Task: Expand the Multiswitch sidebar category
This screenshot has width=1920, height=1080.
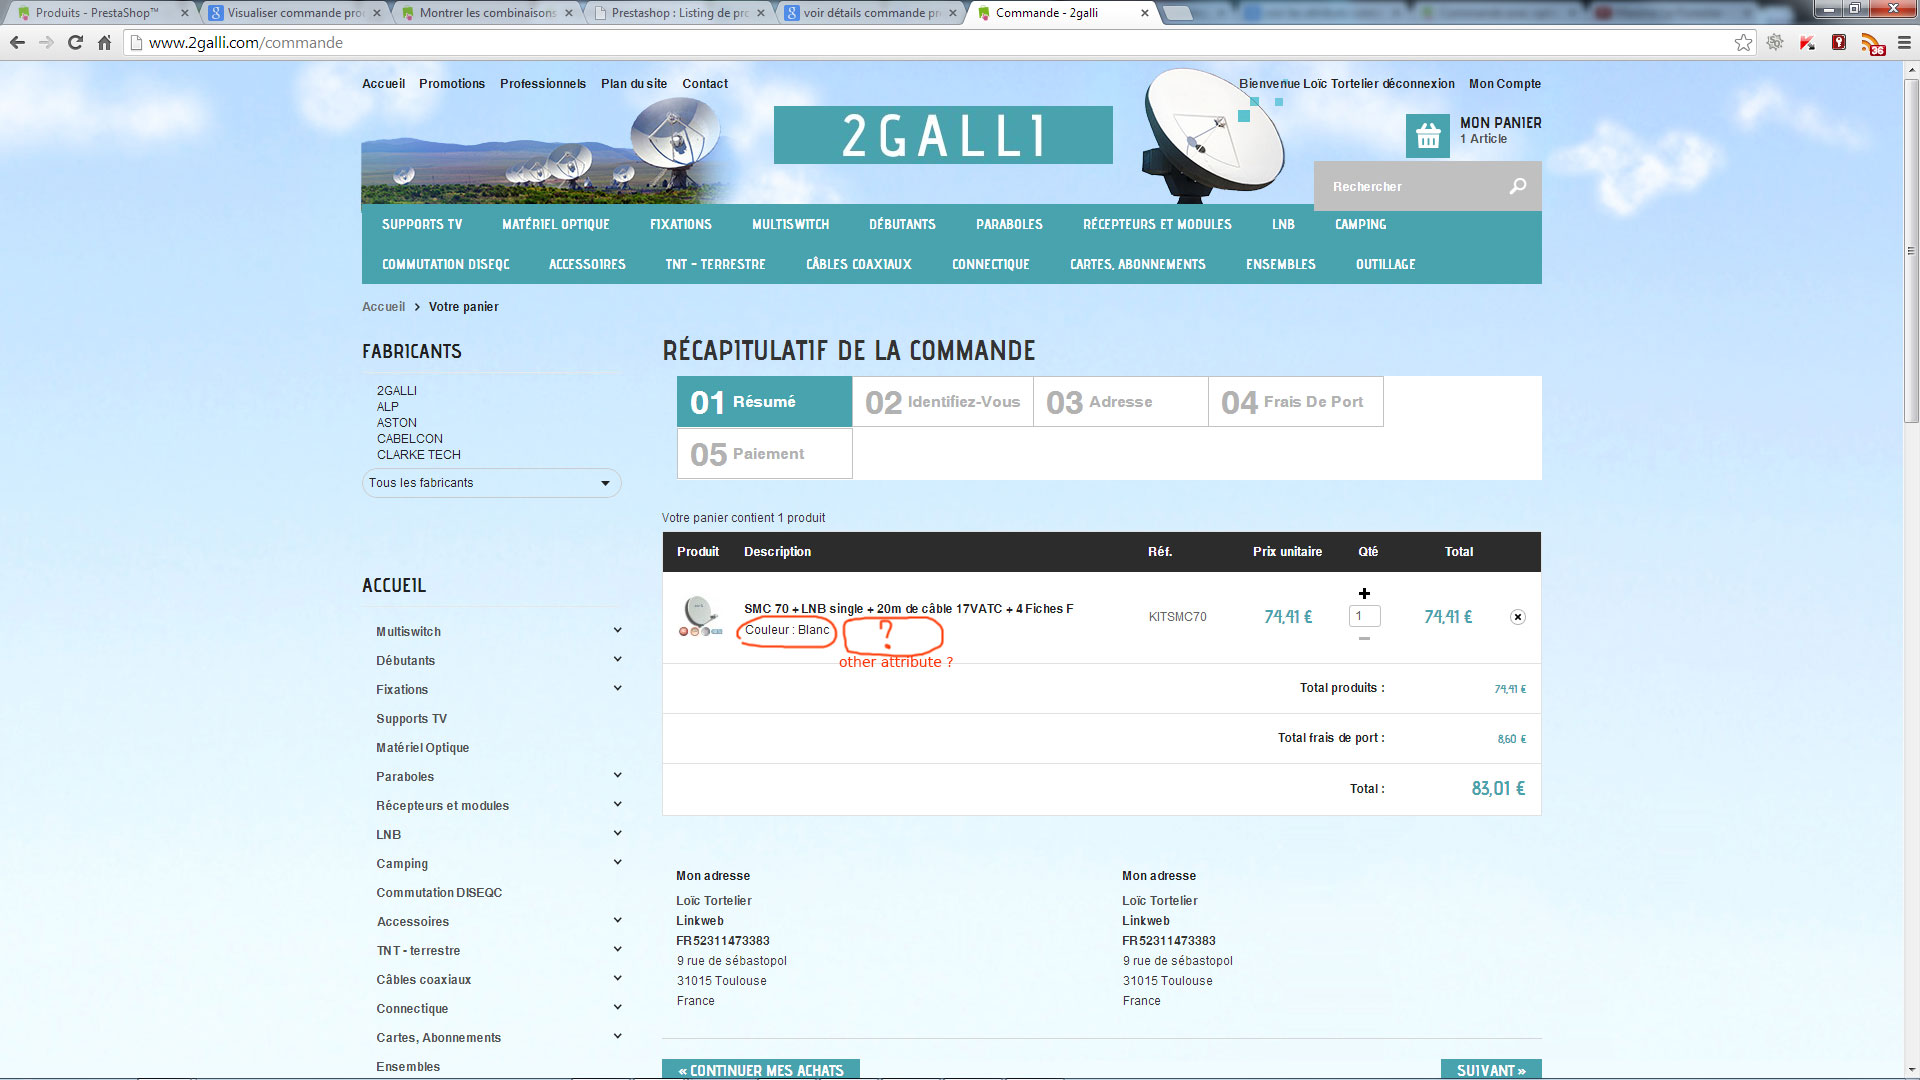Action: [x=617, y=630]
